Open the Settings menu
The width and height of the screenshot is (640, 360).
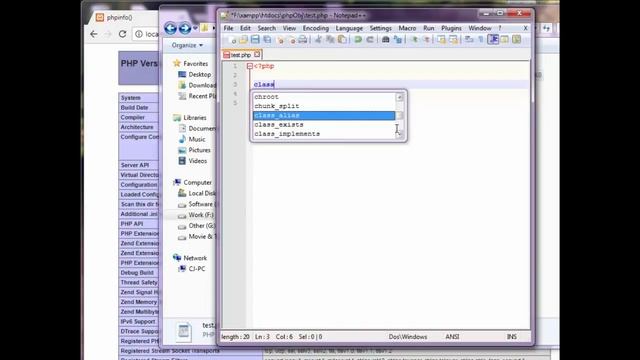pos(380,28)
